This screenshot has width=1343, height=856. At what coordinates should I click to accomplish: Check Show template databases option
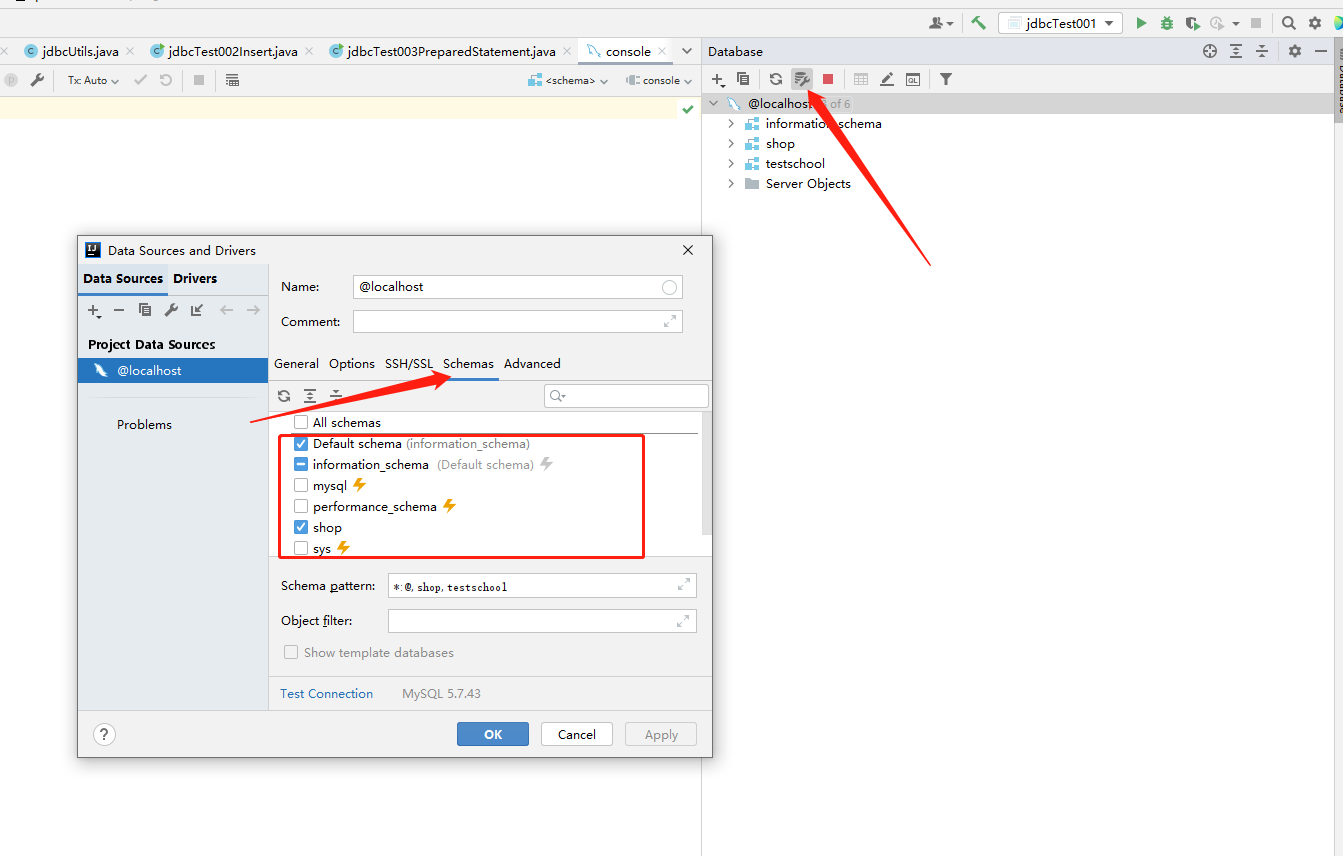click(291, 652)
